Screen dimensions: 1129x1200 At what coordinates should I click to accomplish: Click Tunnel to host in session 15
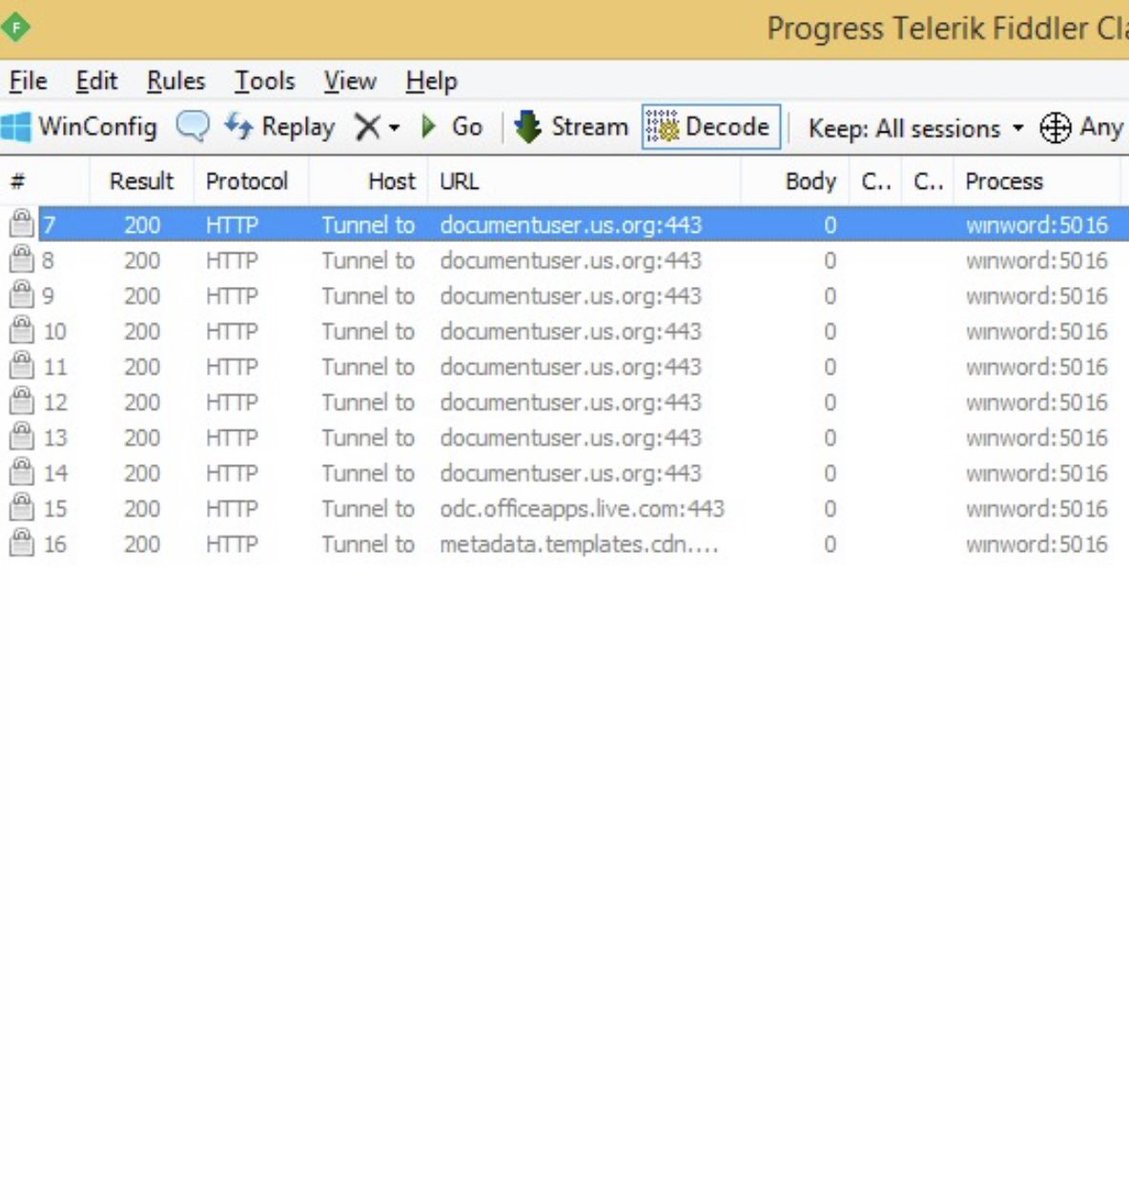click(x=368, y=509)
